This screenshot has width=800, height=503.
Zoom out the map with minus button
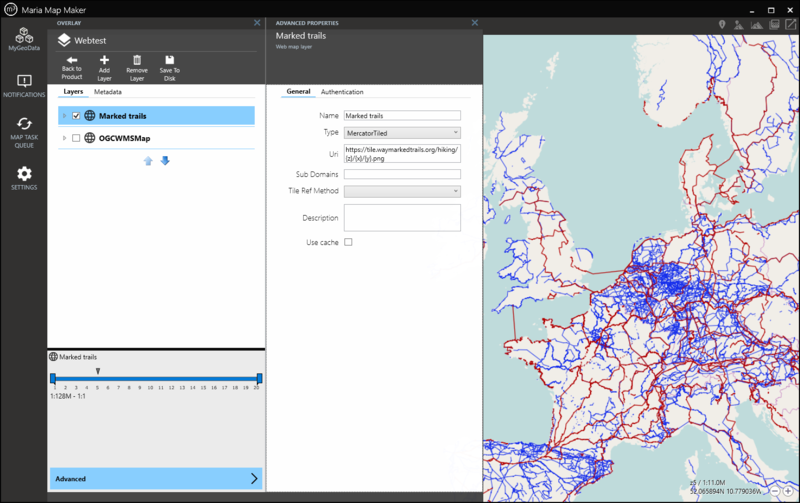coord(774,491)
